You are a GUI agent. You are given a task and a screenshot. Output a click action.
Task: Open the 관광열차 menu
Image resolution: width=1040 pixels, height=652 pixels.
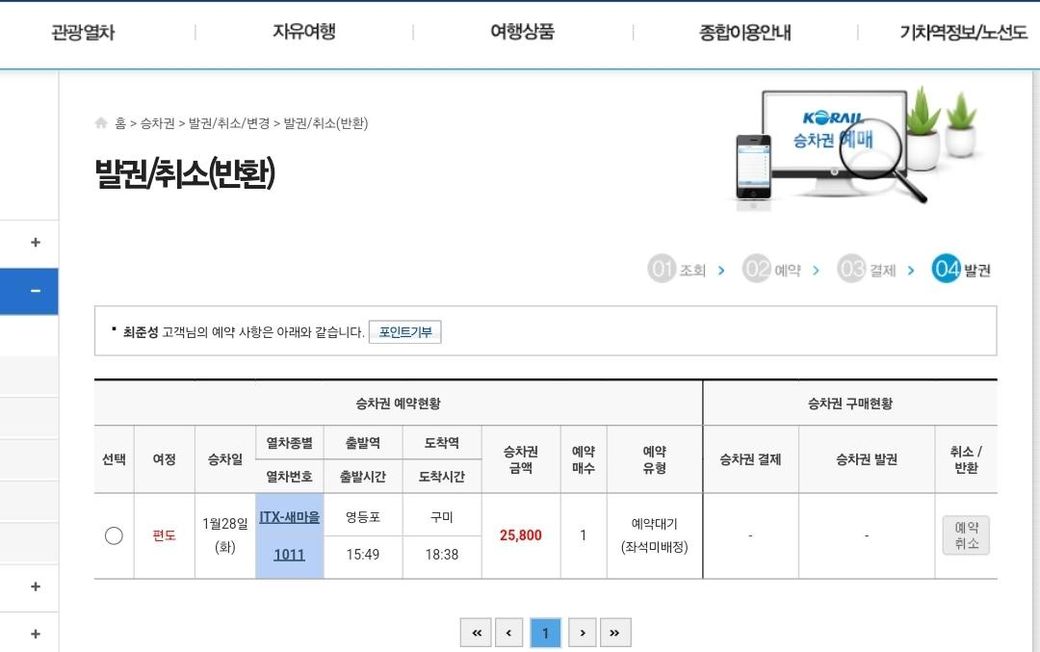tap(83, 32)
